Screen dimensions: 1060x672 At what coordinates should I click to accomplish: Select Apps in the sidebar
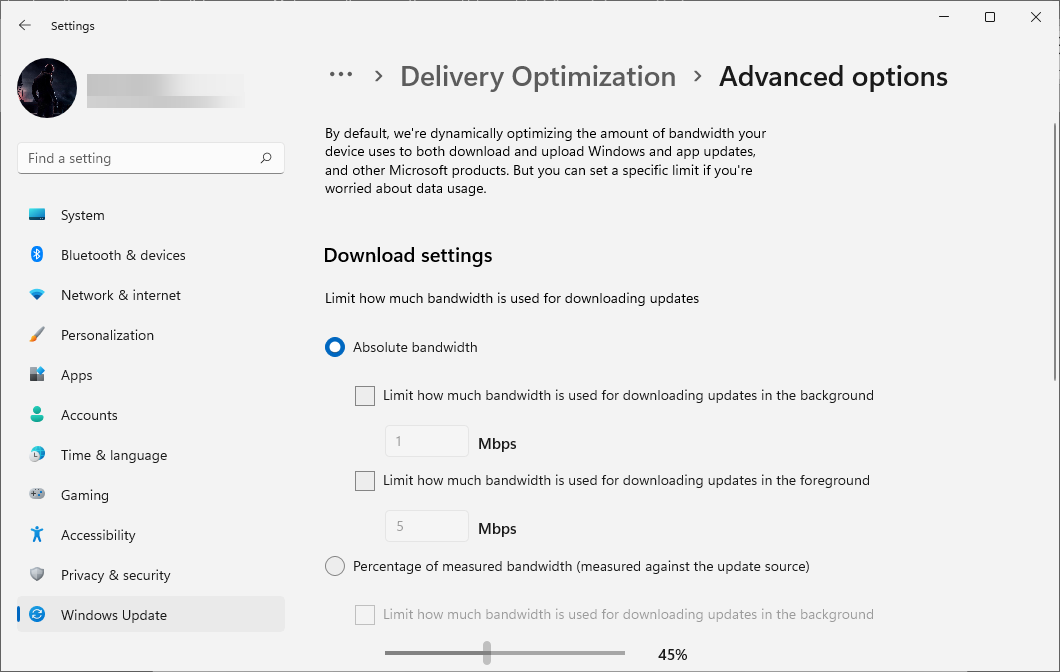tap(151, 375)
